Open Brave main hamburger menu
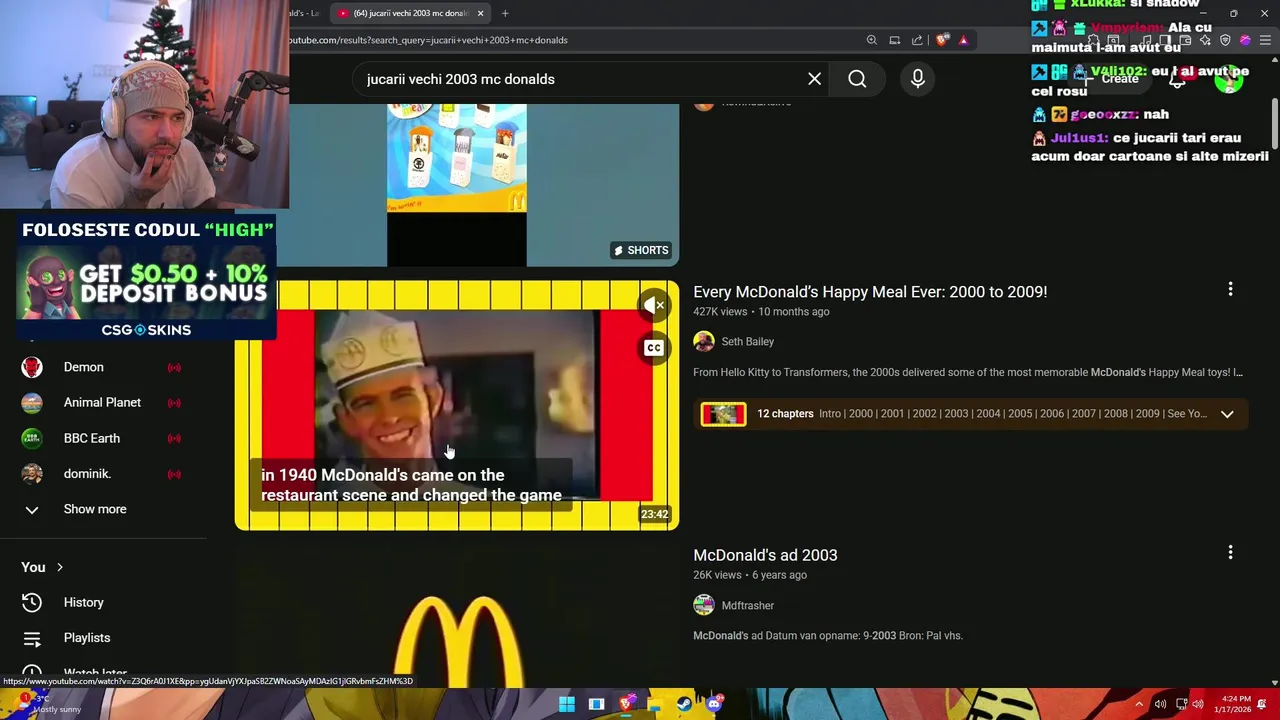The width and height of the screenshot is (1280, 720). [x=1263, y=40]
